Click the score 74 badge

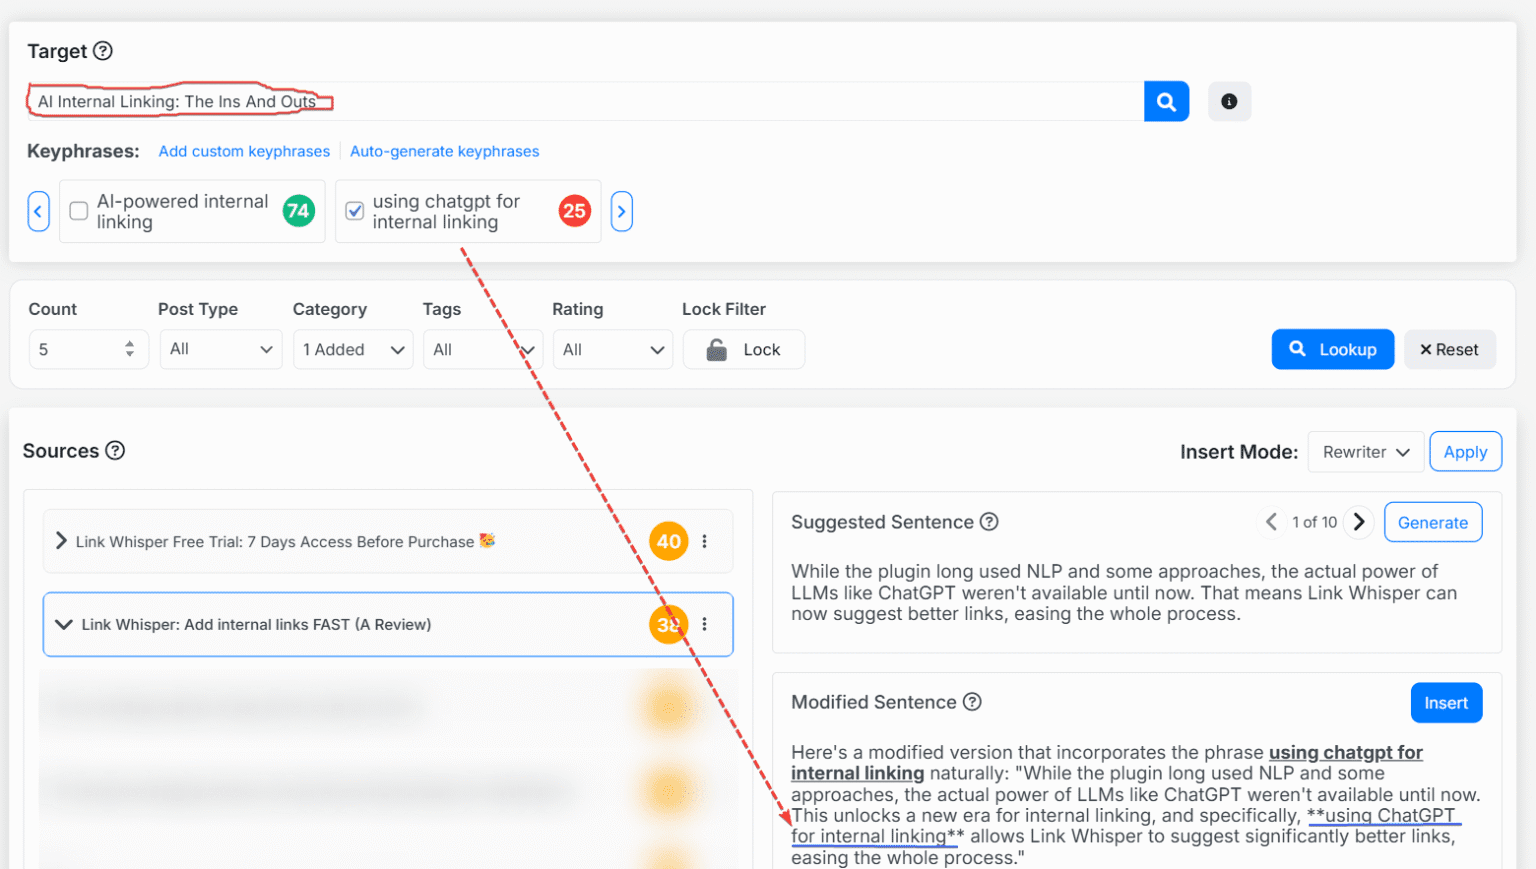(x=298, y=211)
